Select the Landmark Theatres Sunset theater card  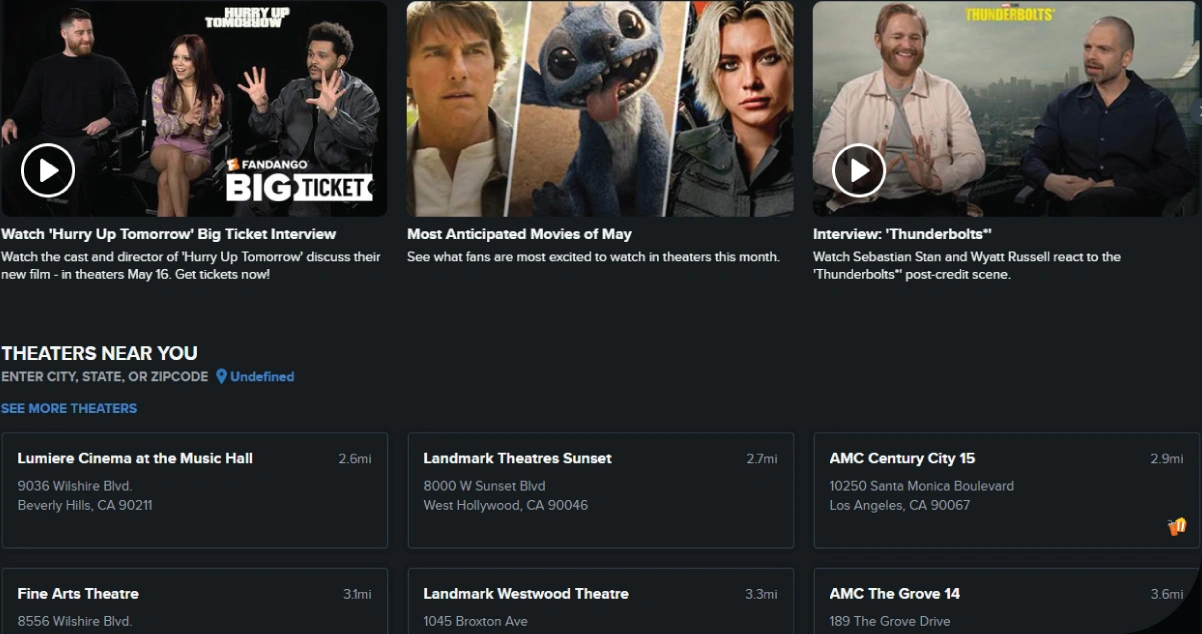pyautogui.click(x=517, y=458)
